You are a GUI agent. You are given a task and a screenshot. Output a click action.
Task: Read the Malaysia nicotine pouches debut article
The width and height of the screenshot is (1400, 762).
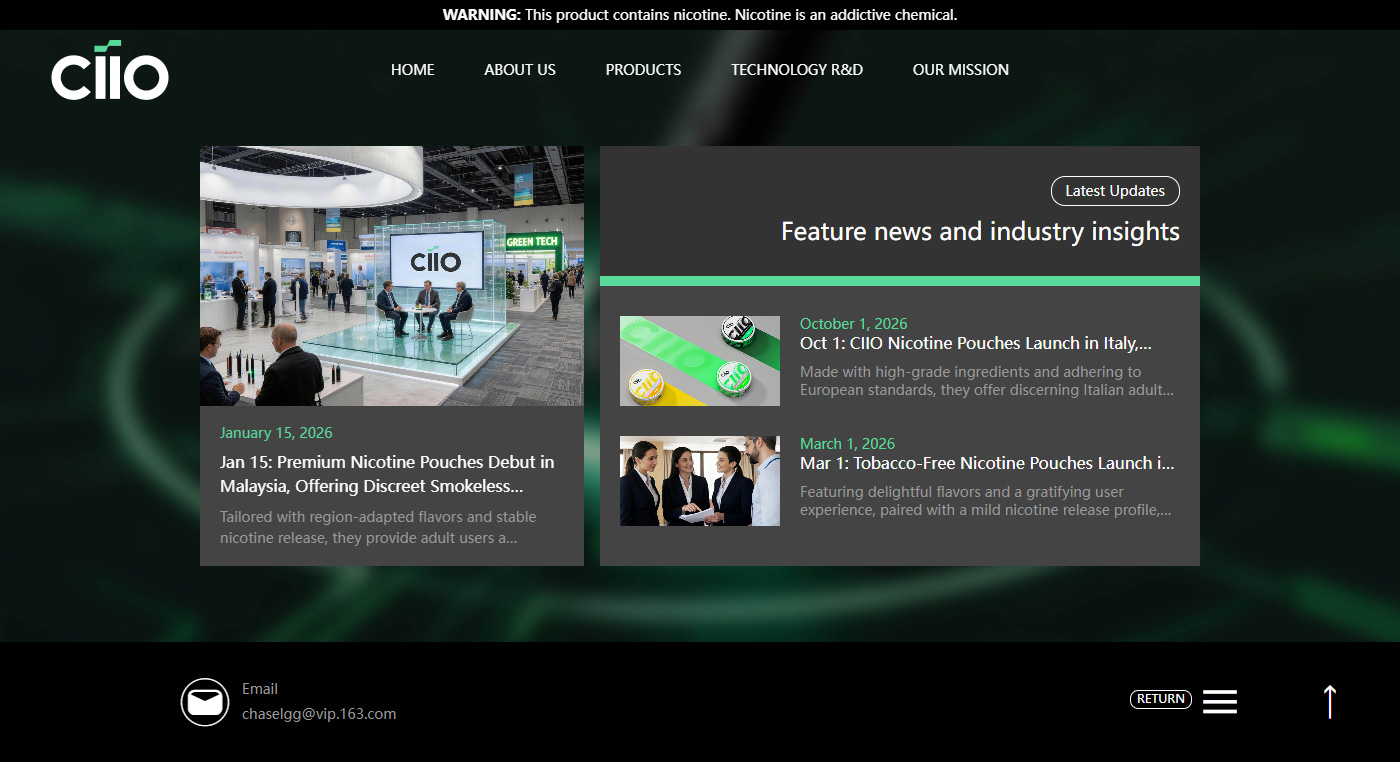click(x=386, y=474)
